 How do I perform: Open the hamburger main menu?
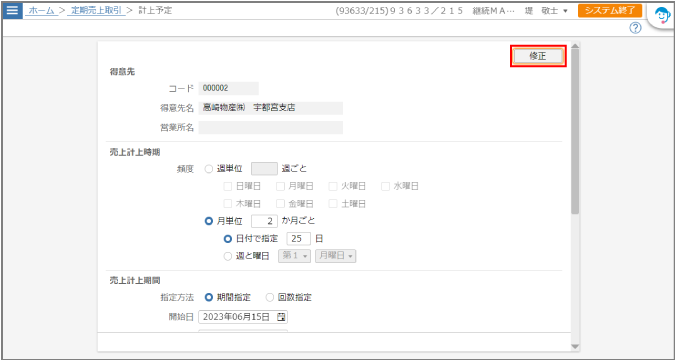point(12,10)
